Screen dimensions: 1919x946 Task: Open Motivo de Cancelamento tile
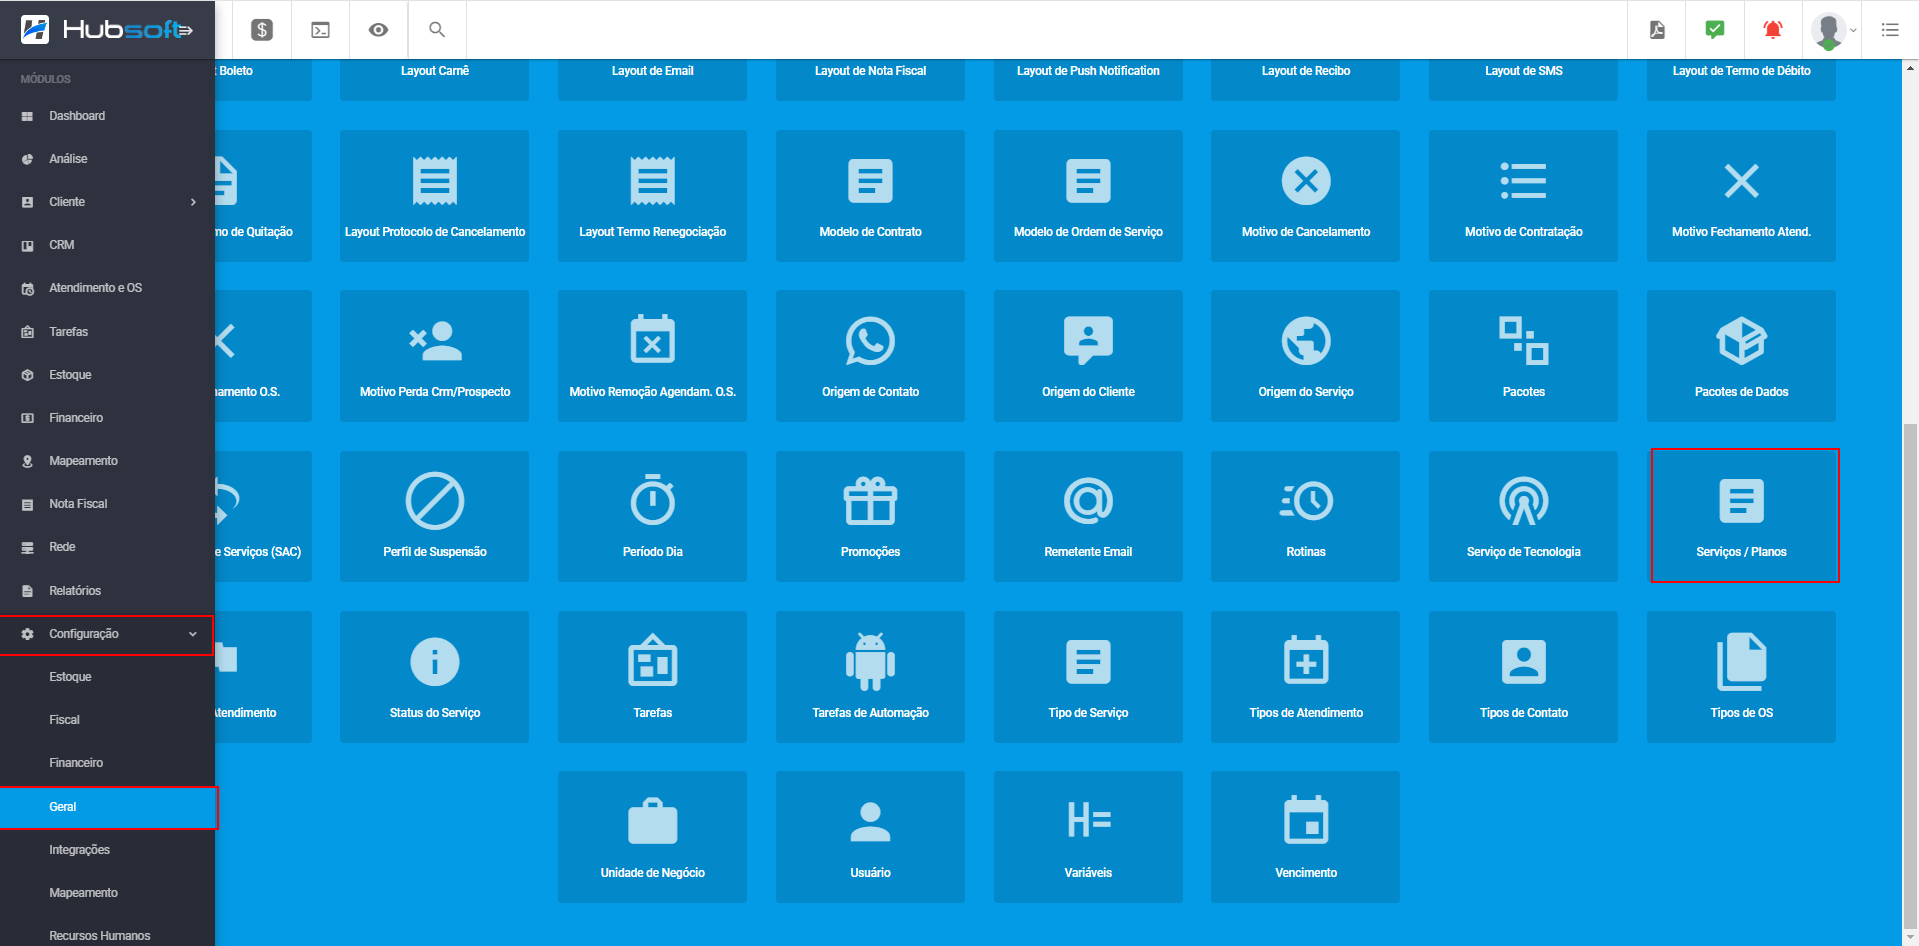pyautogui.click(x=1306, y=196)
